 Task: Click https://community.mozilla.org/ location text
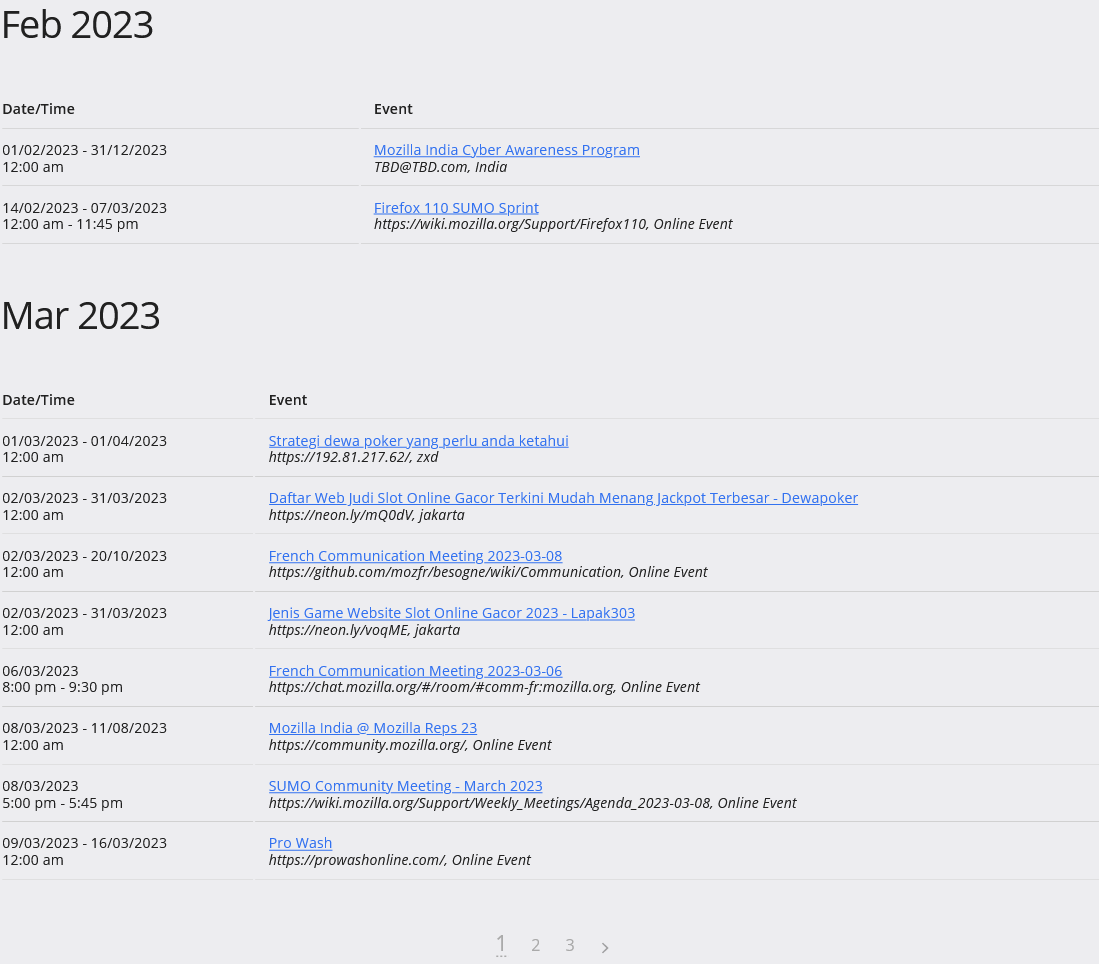tap(410, 745)
